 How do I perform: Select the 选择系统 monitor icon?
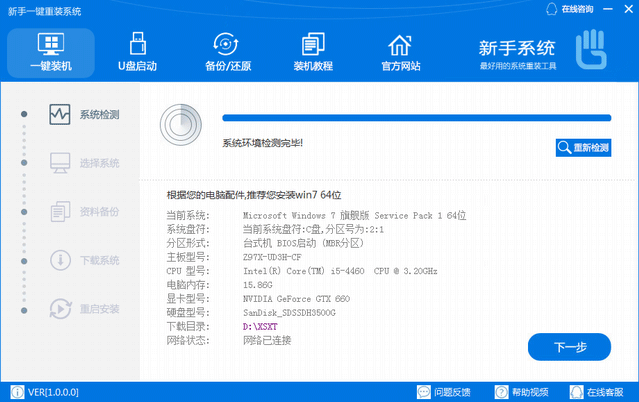60,163
